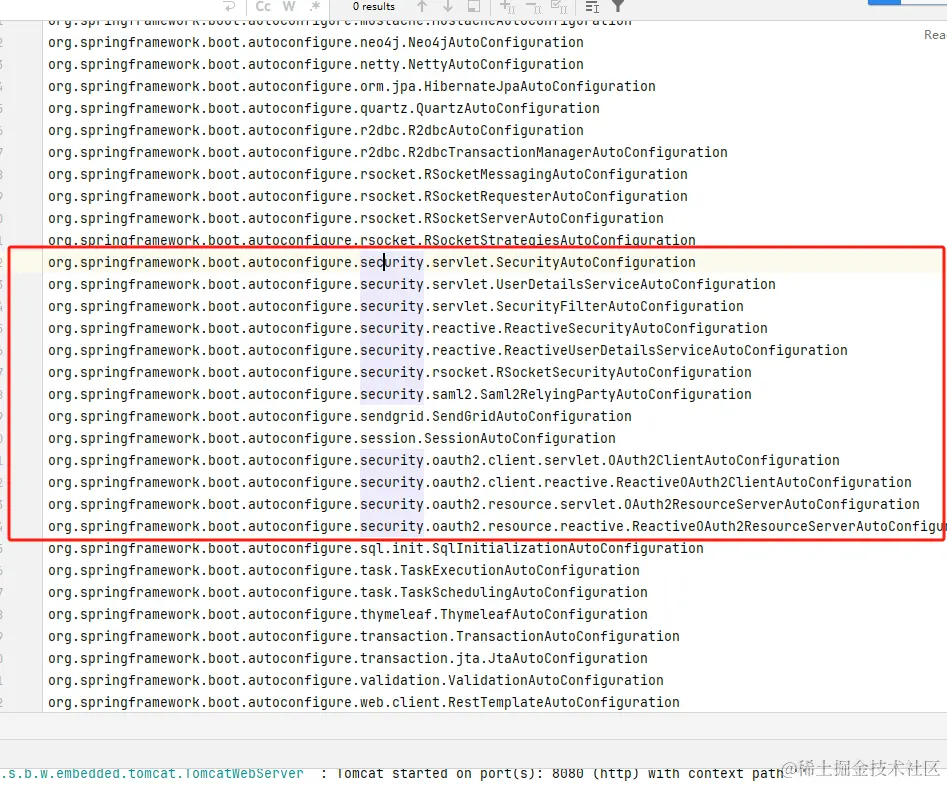Screen dimensions: 947x785
Task: Click TaskExecutionAutoConfiguration line
Action: (x=344, y=571)
